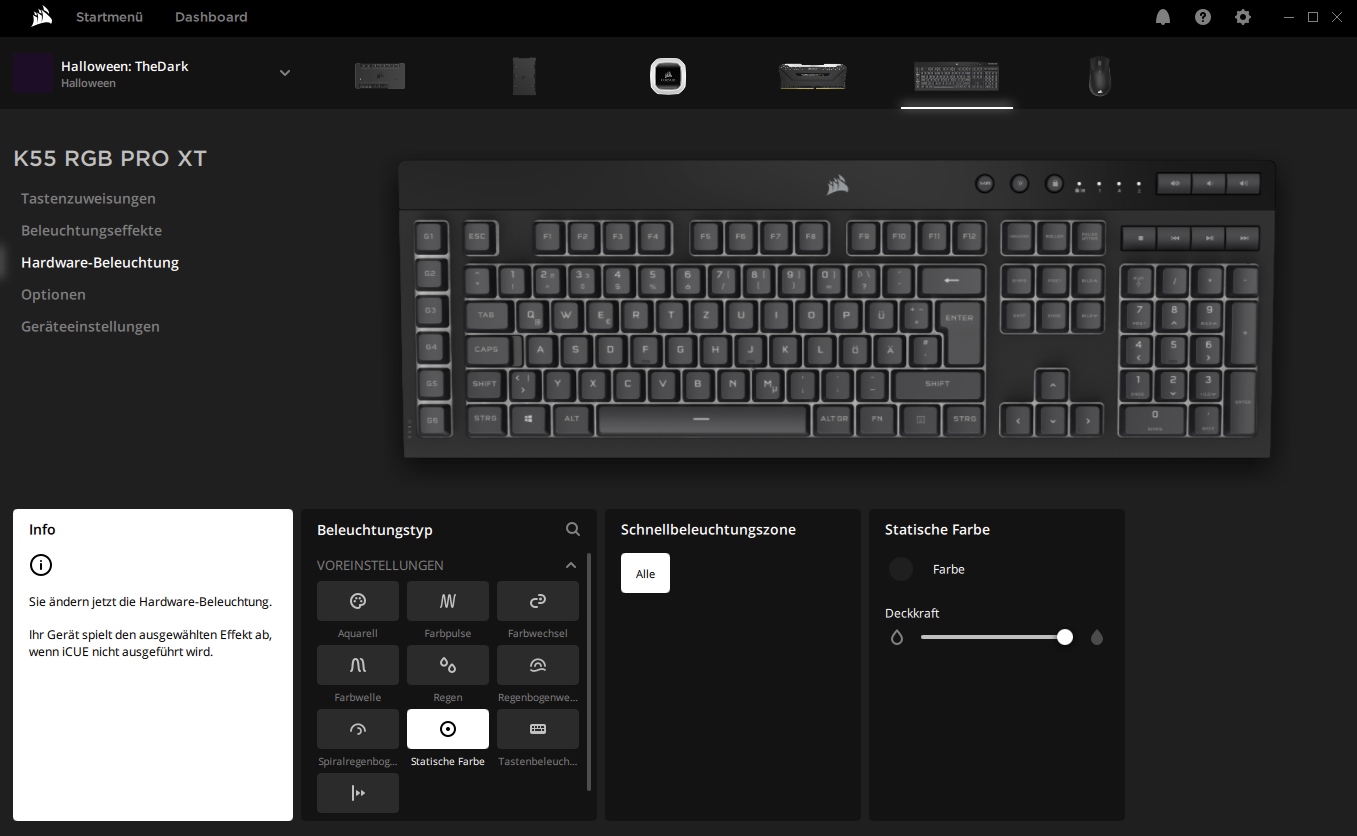Select the RAM module device thumbnail
The height and width of the screenshot is (836, 1357).
813,76
